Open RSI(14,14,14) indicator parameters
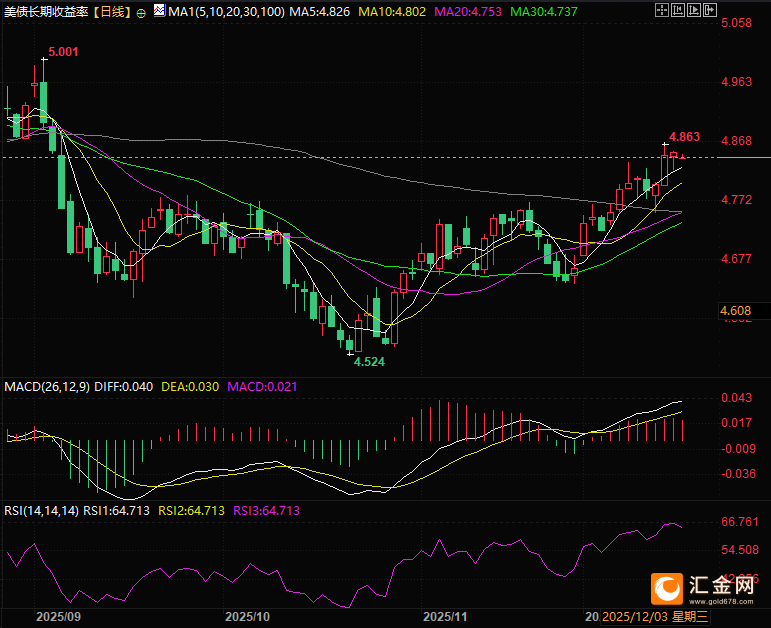771x628 pixels. [41, 510]
